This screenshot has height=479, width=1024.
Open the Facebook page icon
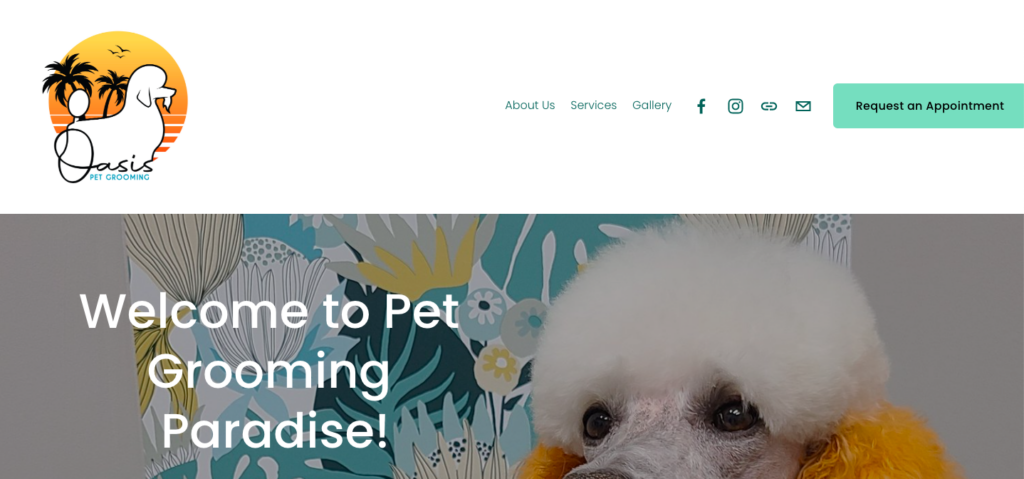pos(701,106)
